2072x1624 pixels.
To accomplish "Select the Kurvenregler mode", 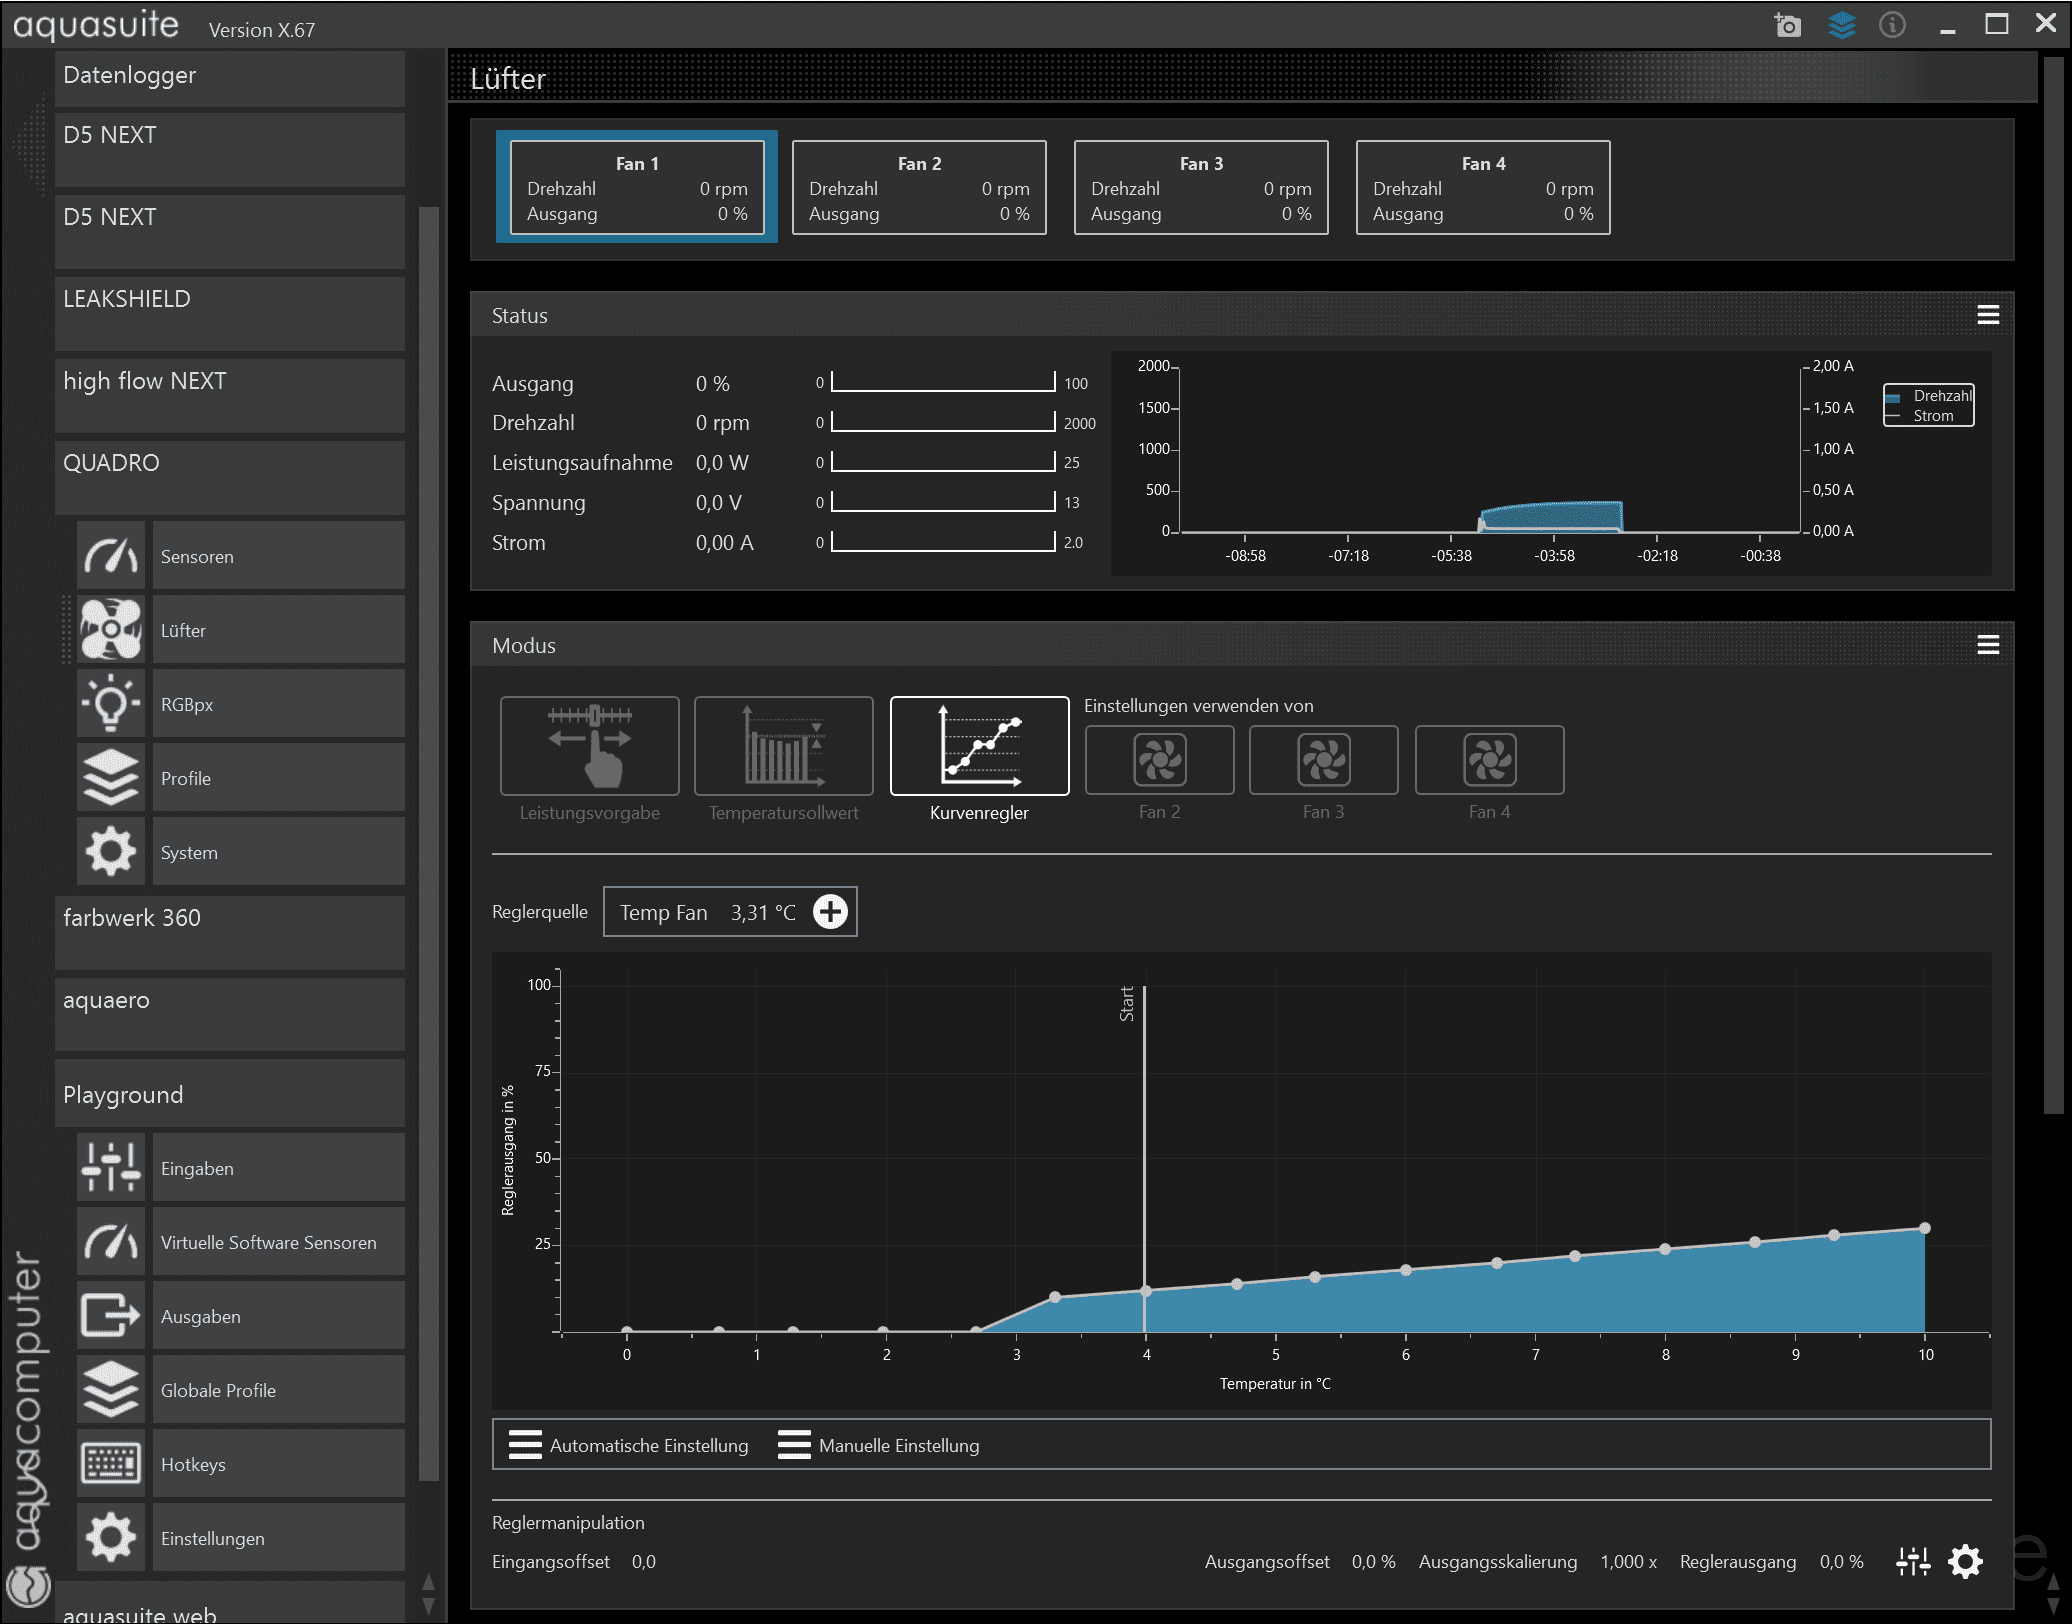I will pos(980,746).
